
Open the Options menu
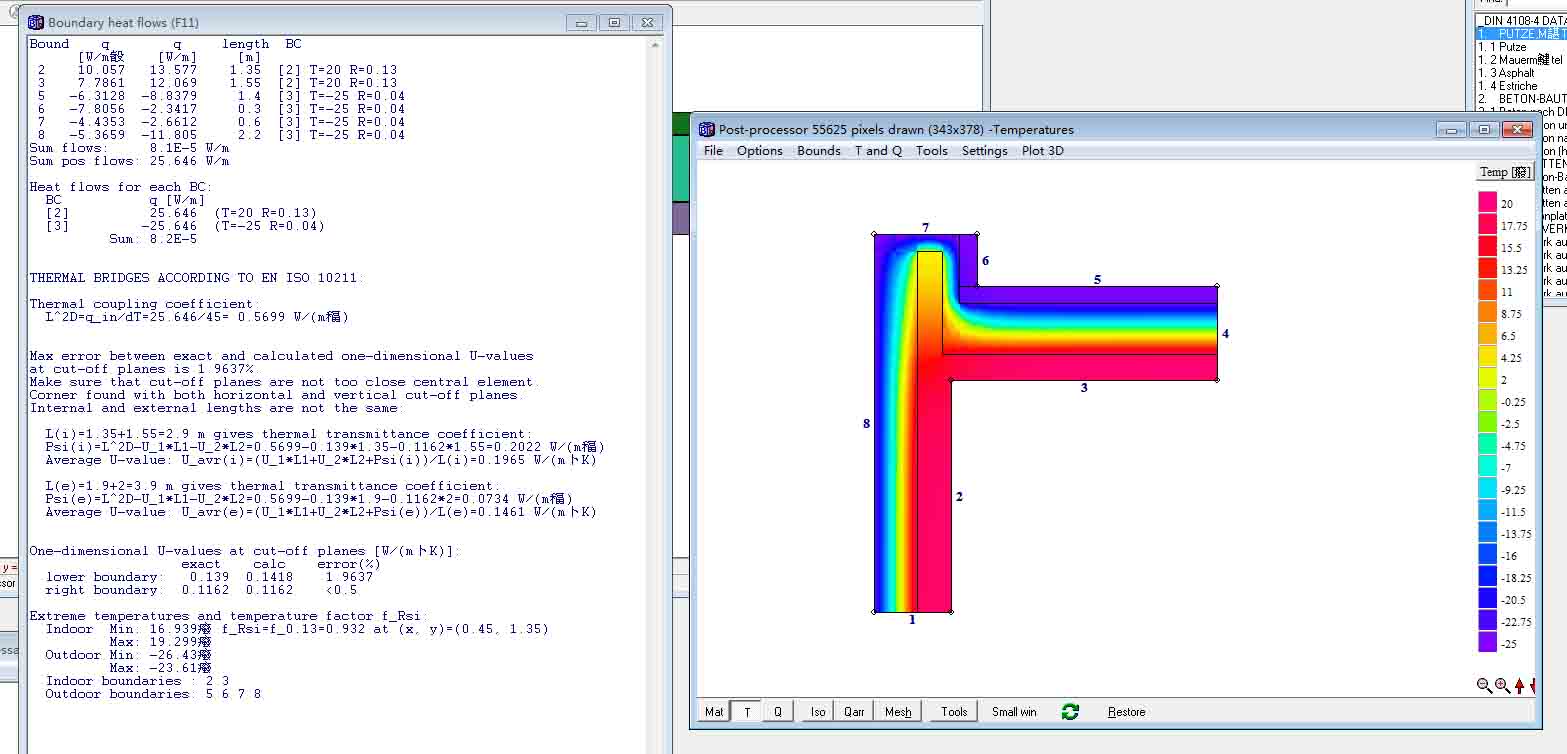[759, 151]
